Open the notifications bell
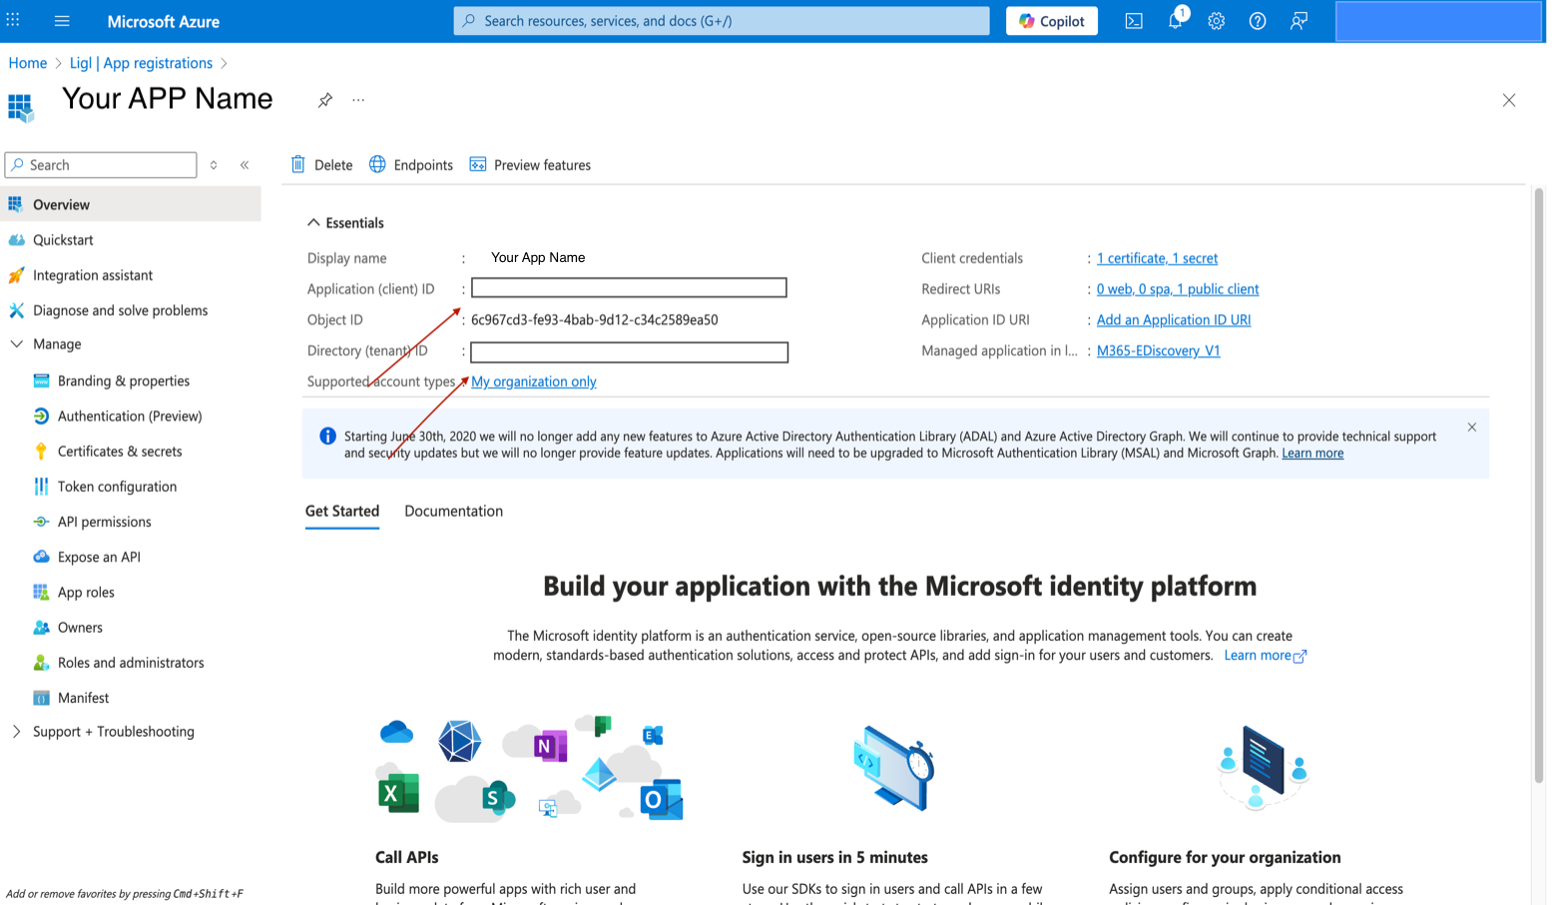The image size is (1552, 905). click(1176, 20)
